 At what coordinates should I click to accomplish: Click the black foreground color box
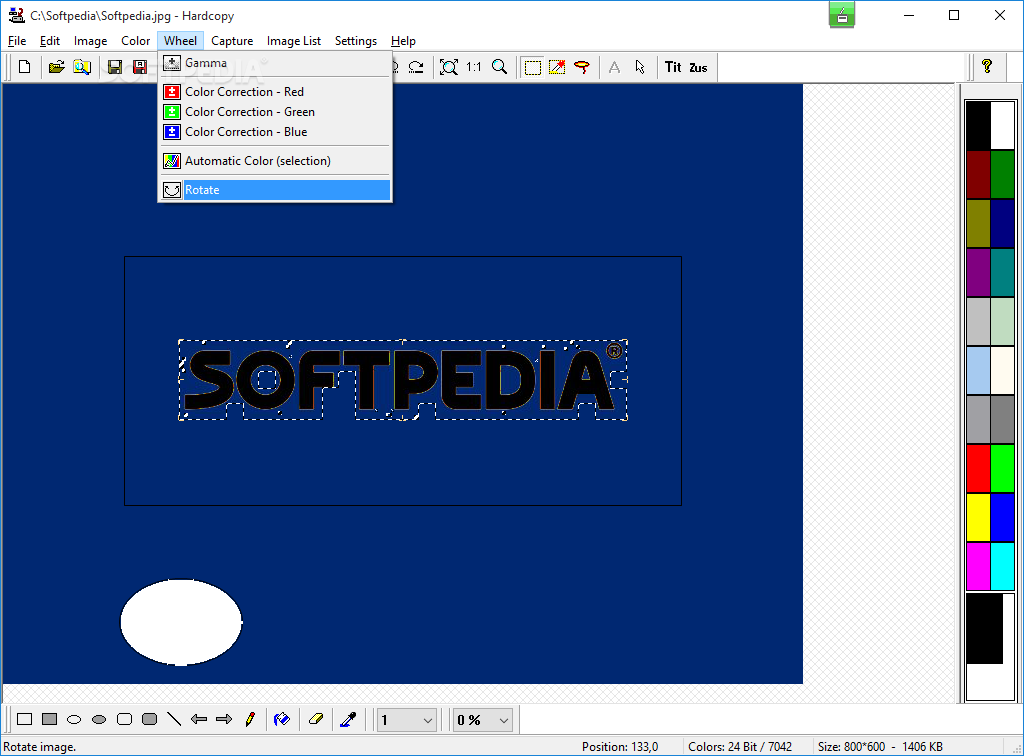(x=984, y=629)
